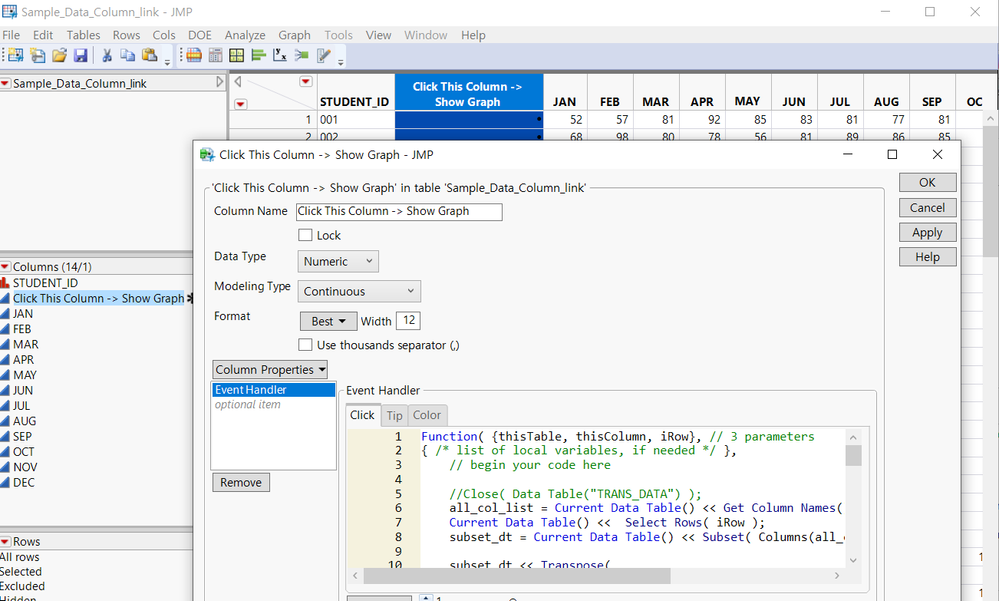
Task: Expand the Column Properties dropdown button
Action: coord(269,370)
